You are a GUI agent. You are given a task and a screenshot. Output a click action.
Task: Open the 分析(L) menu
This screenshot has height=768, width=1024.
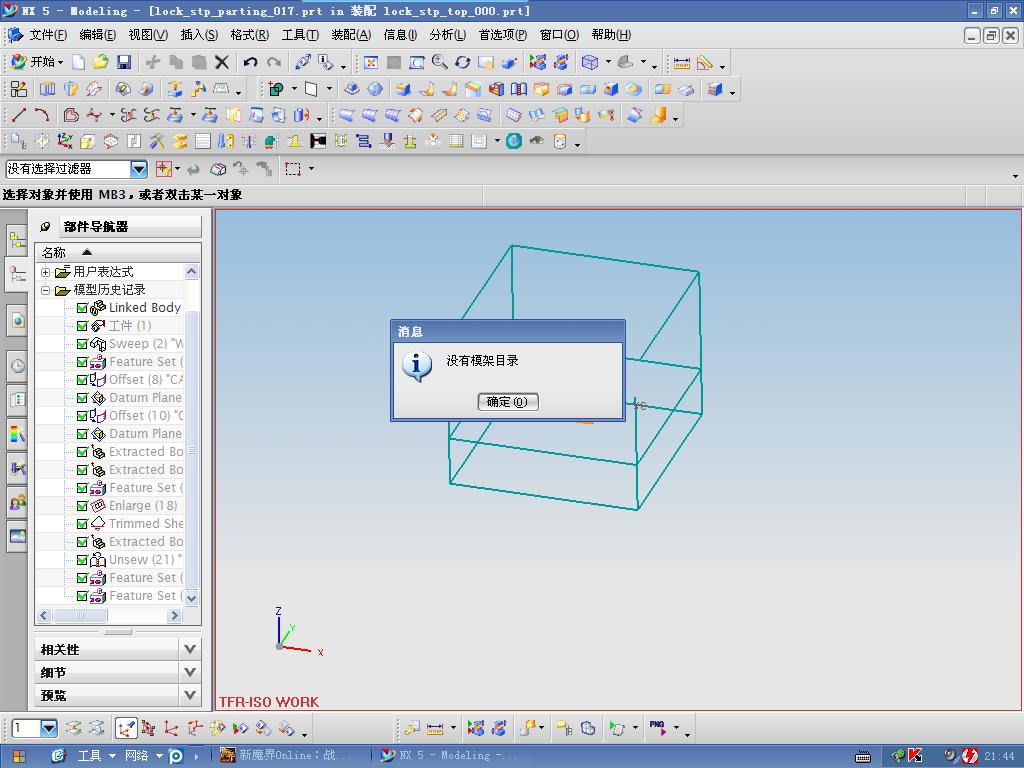[447, 35]
